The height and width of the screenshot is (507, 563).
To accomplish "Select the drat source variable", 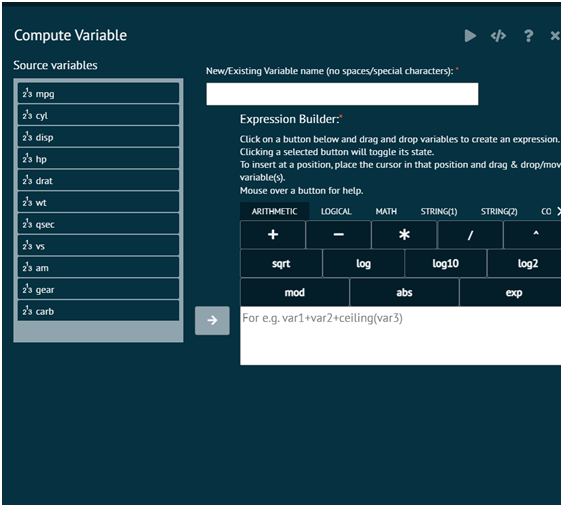I will click(x=98, y=181).
